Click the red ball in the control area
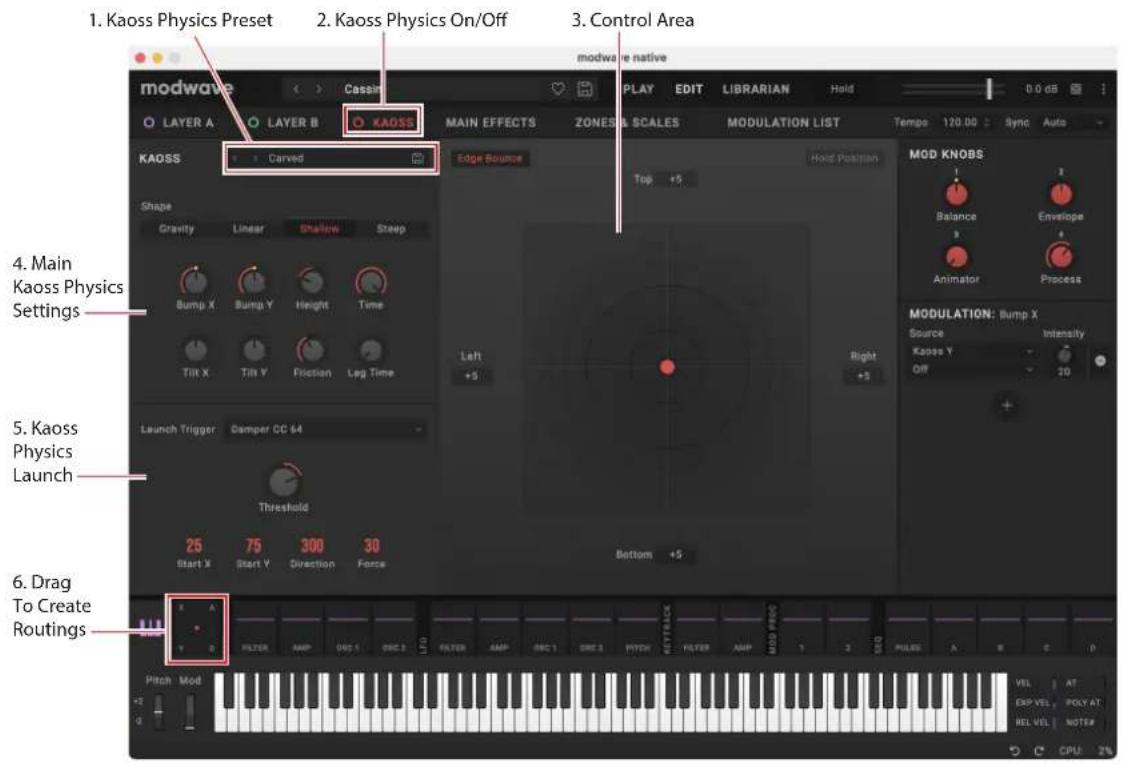1123x768 pixels. 667,367
